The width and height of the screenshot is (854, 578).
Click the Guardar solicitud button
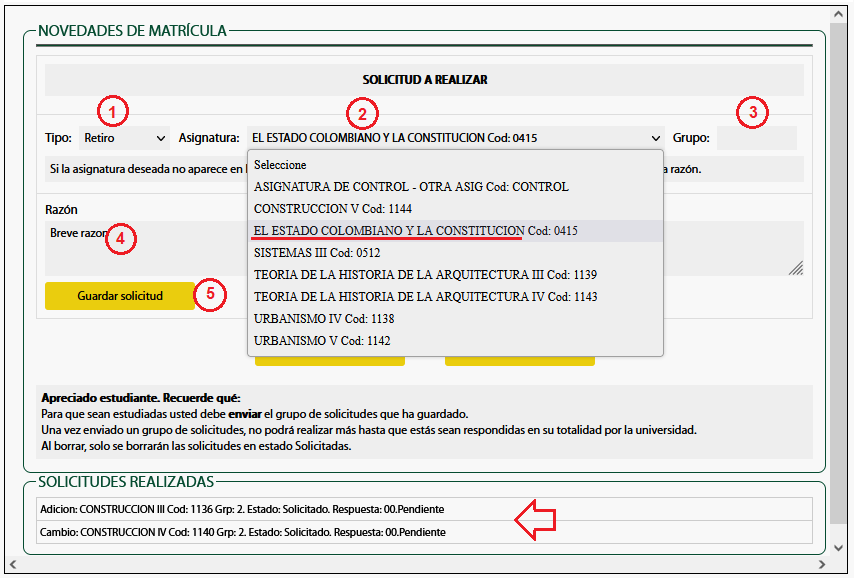tap(120, 296)
